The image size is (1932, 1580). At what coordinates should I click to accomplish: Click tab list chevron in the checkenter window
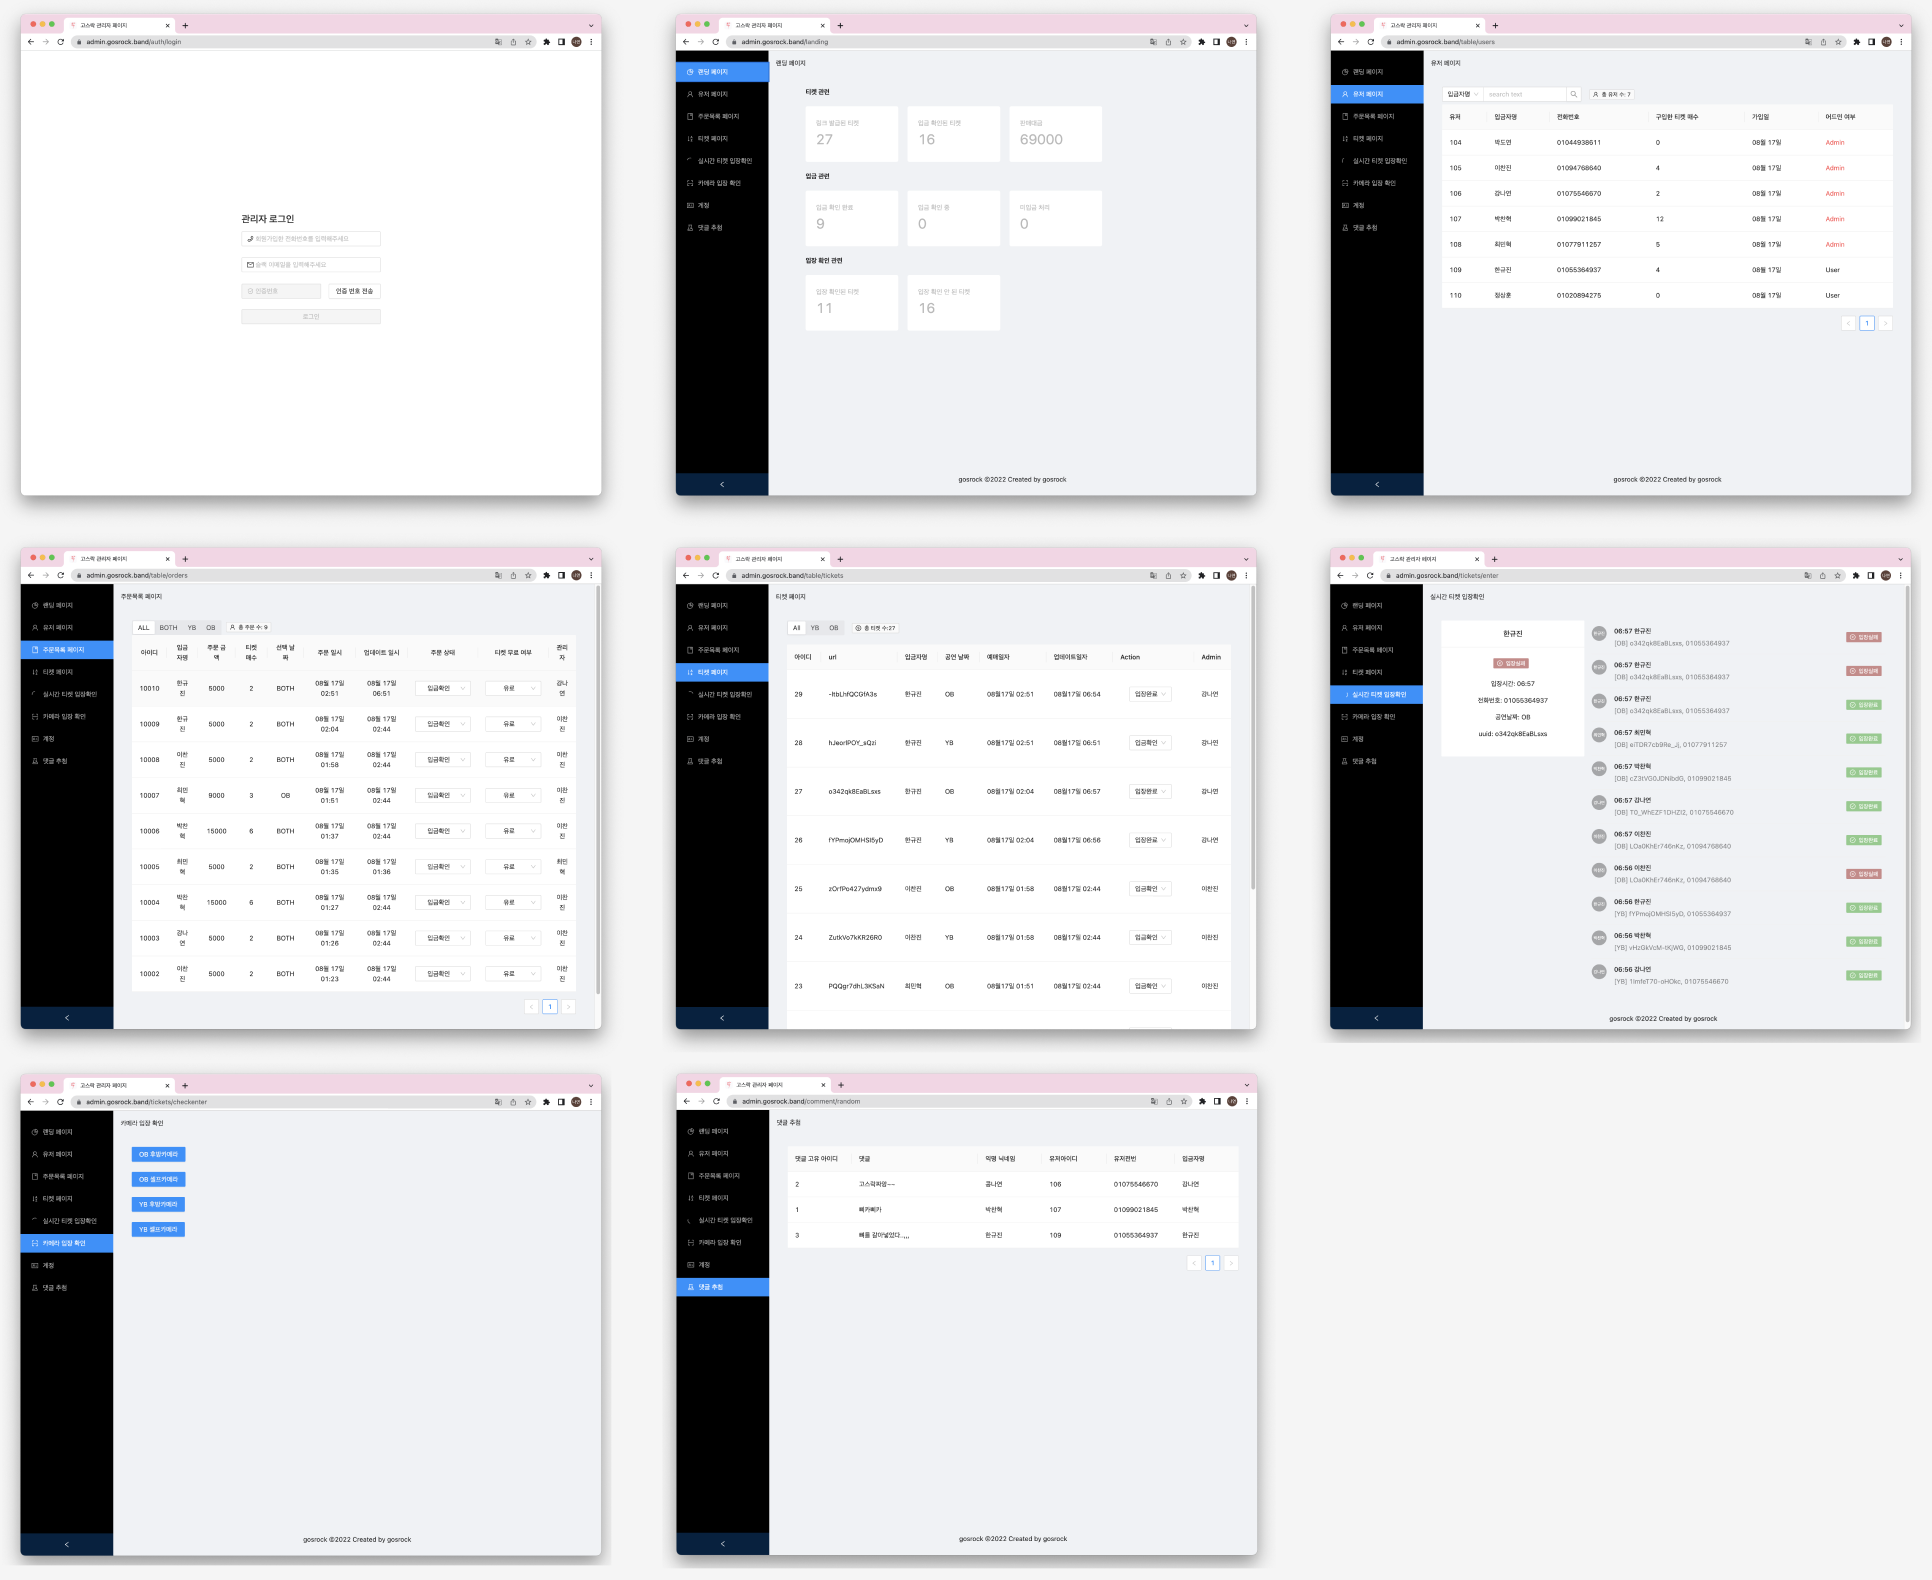(591, 1085)
